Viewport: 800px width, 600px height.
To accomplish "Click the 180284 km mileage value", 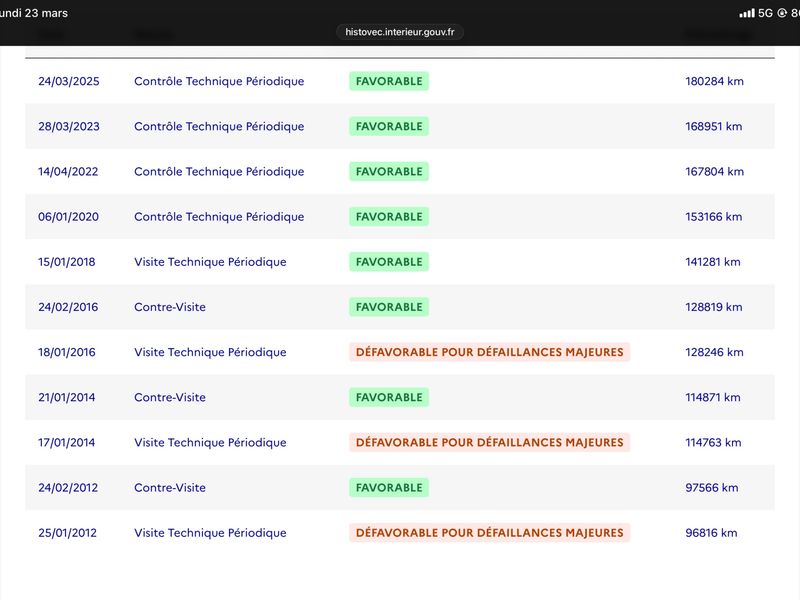I will click(x=714, y=81).
